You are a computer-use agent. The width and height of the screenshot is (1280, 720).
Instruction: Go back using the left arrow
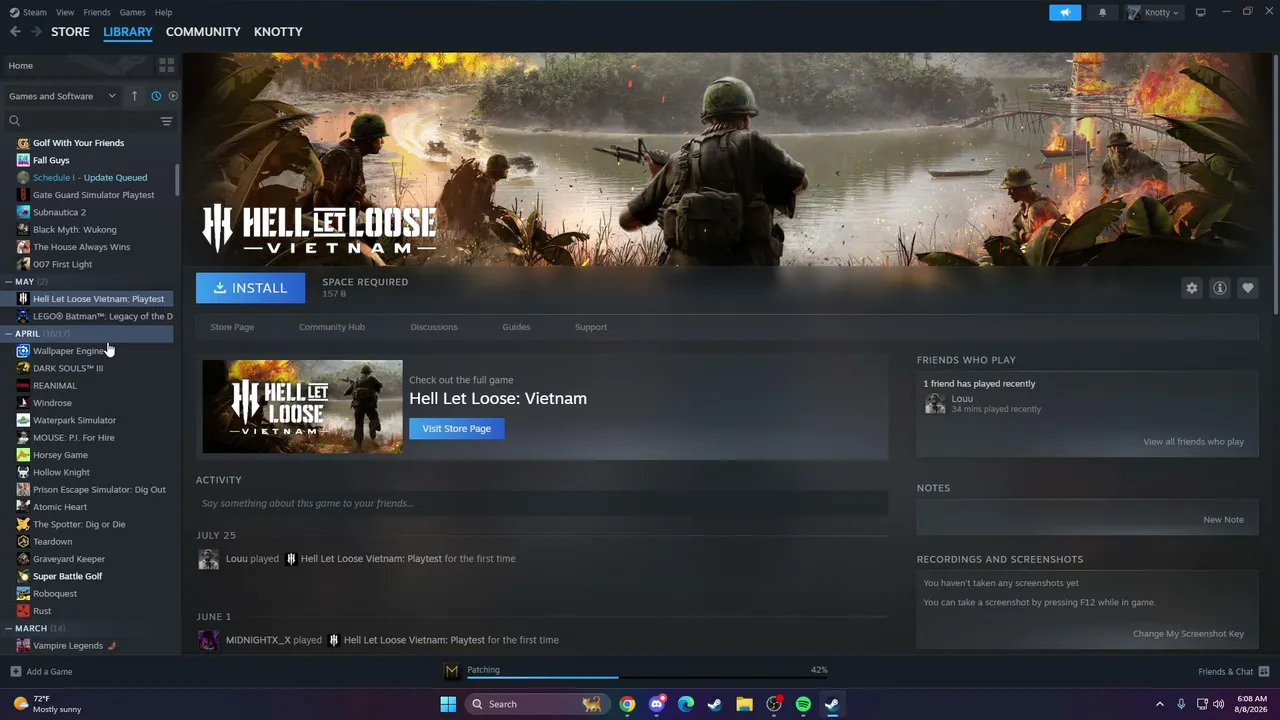pos(15,32)
